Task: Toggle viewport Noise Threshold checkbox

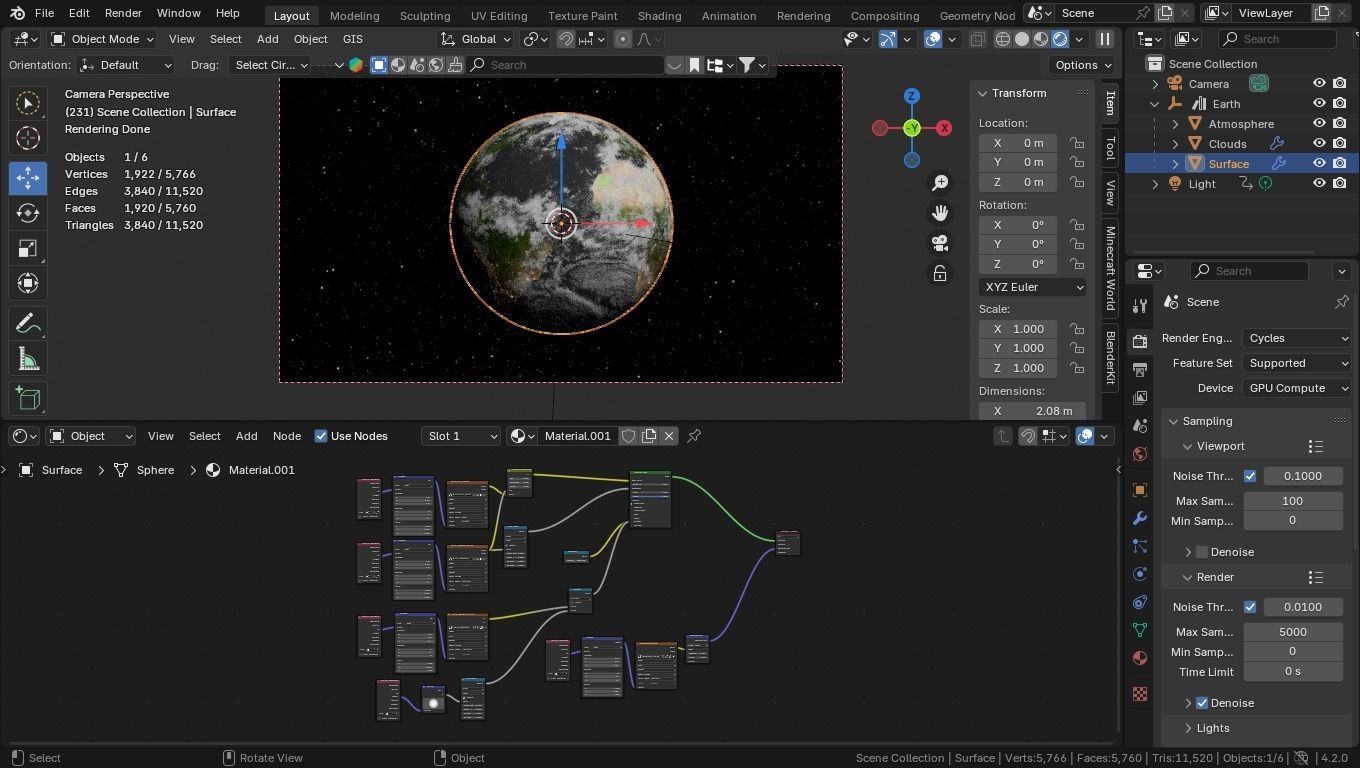Action: (1250, 476)
